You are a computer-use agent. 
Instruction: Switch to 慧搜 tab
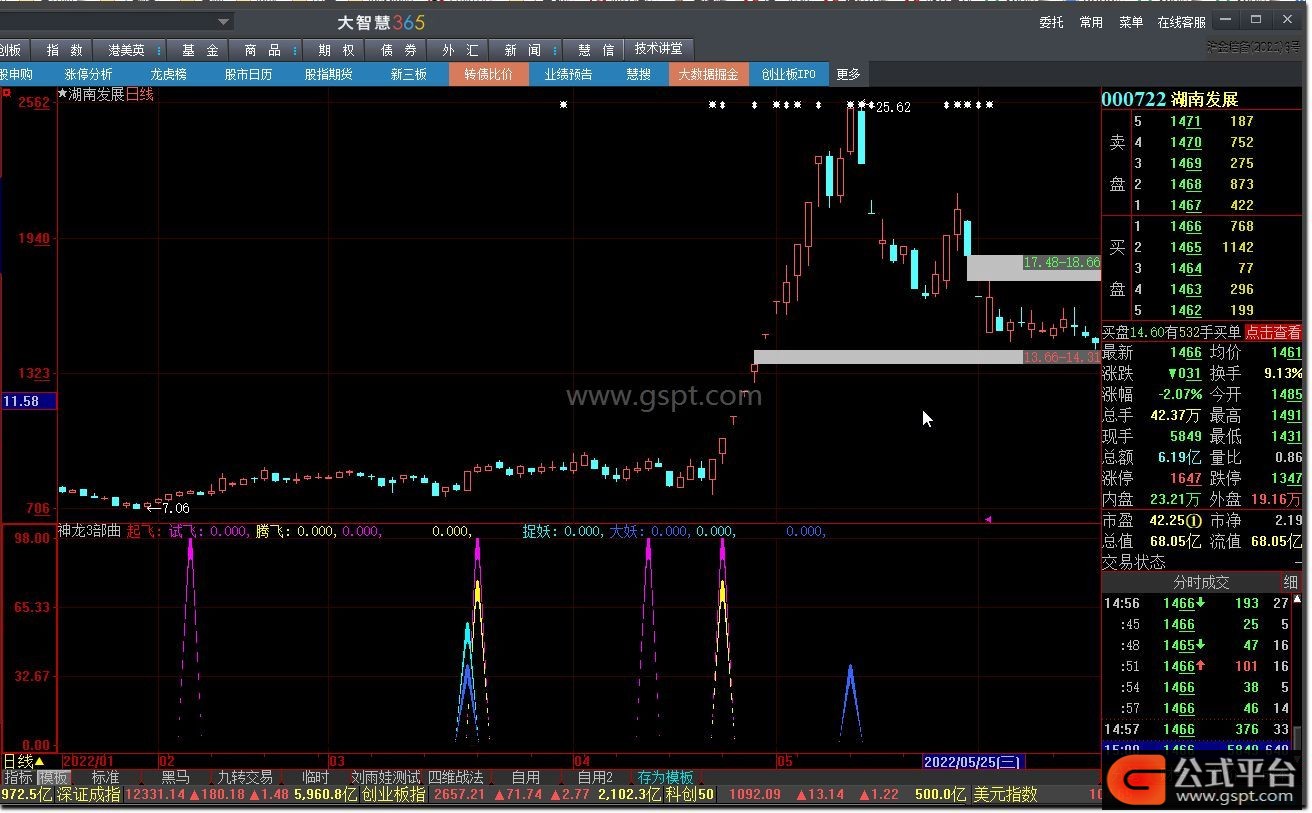tap(638, 74)
